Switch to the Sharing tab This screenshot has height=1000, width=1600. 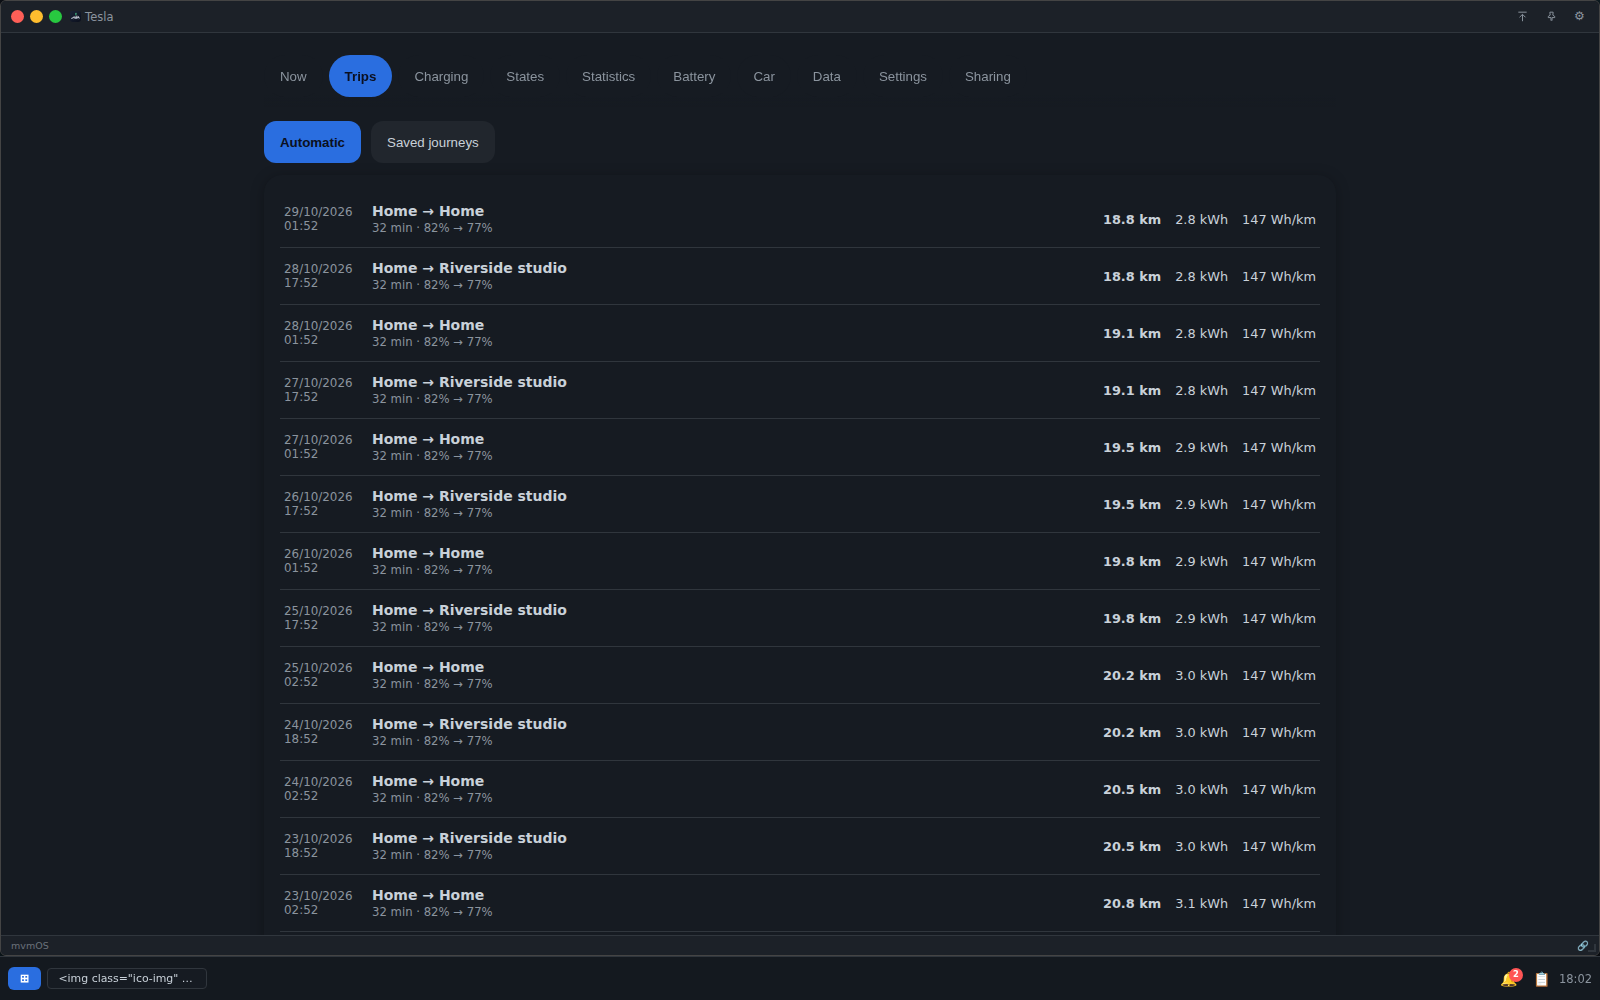[x=988, y=76]
